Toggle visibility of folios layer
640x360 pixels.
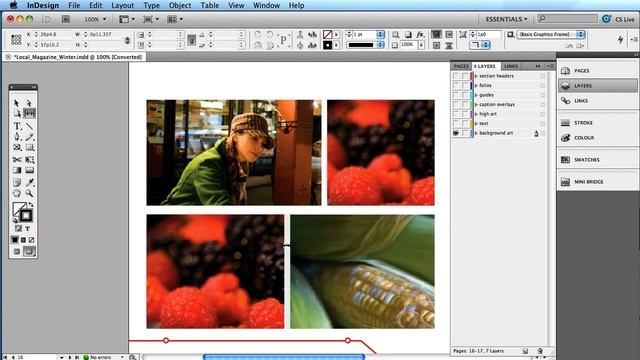pyautogui.click(x=456, y=85)
